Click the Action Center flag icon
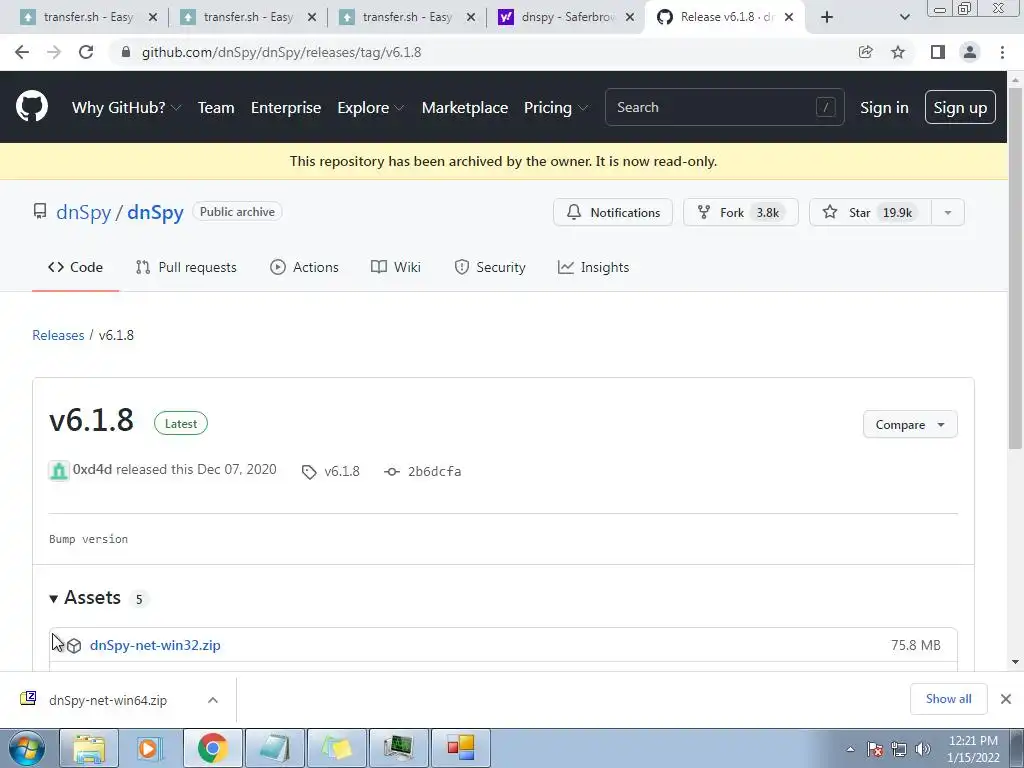Screen dimensions: 1024x768 tap(874, 749)
